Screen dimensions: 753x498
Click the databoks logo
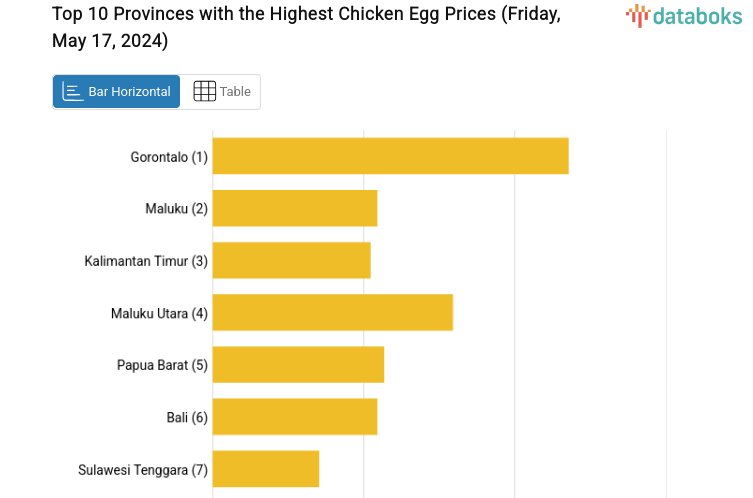click(x=684, y=15)
